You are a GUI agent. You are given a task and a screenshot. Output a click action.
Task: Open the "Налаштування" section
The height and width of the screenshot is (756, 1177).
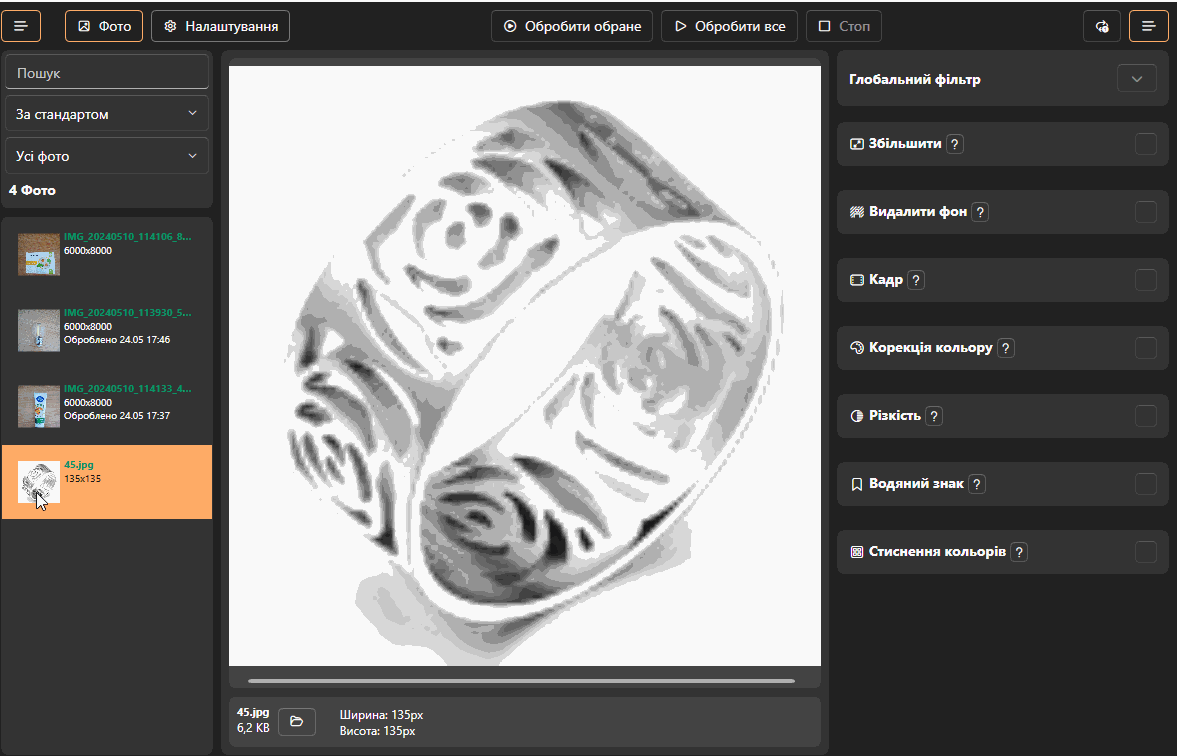(218, 26)
